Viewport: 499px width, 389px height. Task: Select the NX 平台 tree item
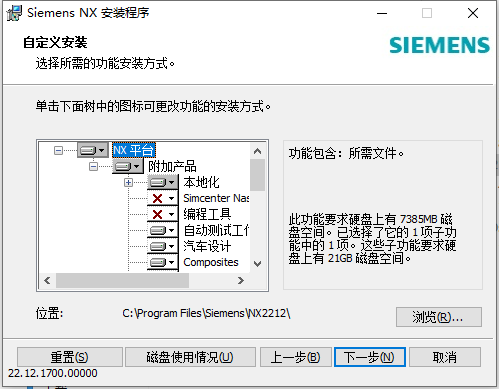coord(134,150)
